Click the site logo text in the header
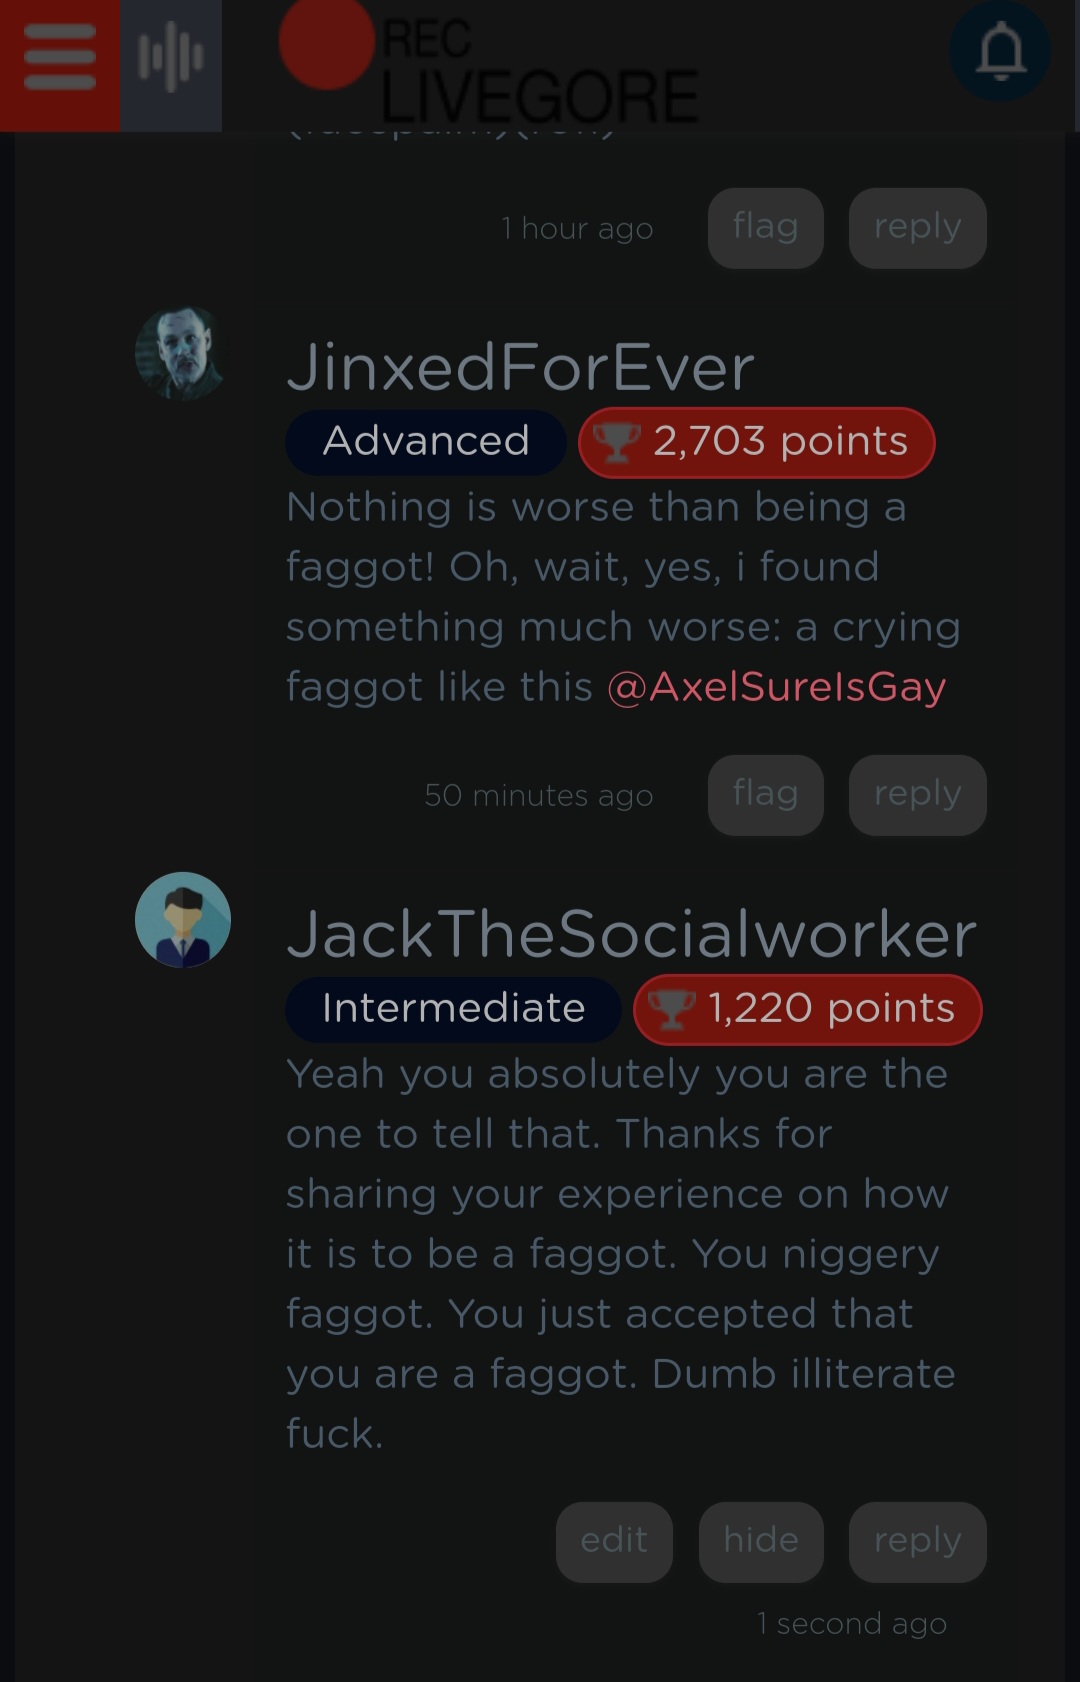Viewport: 1080px width, 1682px height. pyautogui.click(x=540, y=70)
